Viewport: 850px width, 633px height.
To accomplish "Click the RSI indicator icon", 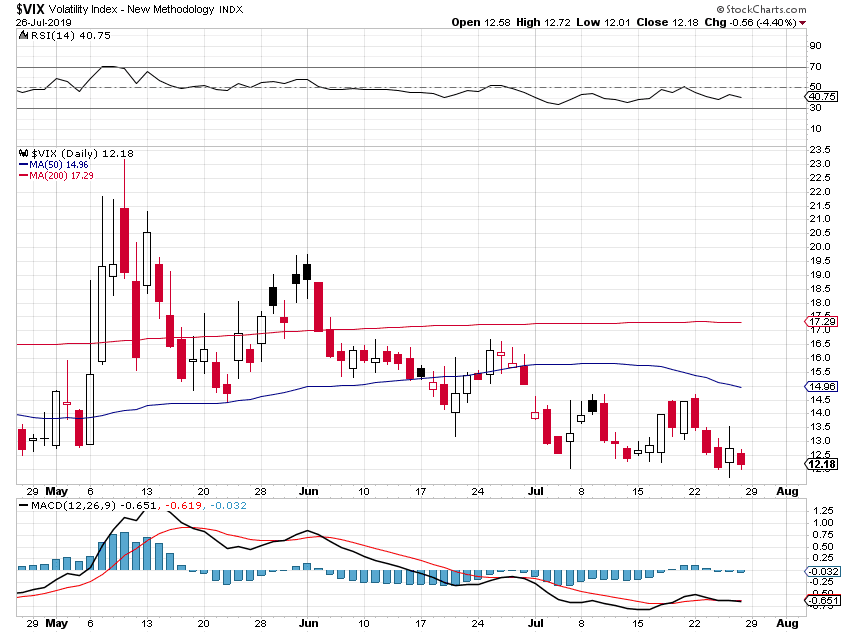I will (x=22, y=33).
